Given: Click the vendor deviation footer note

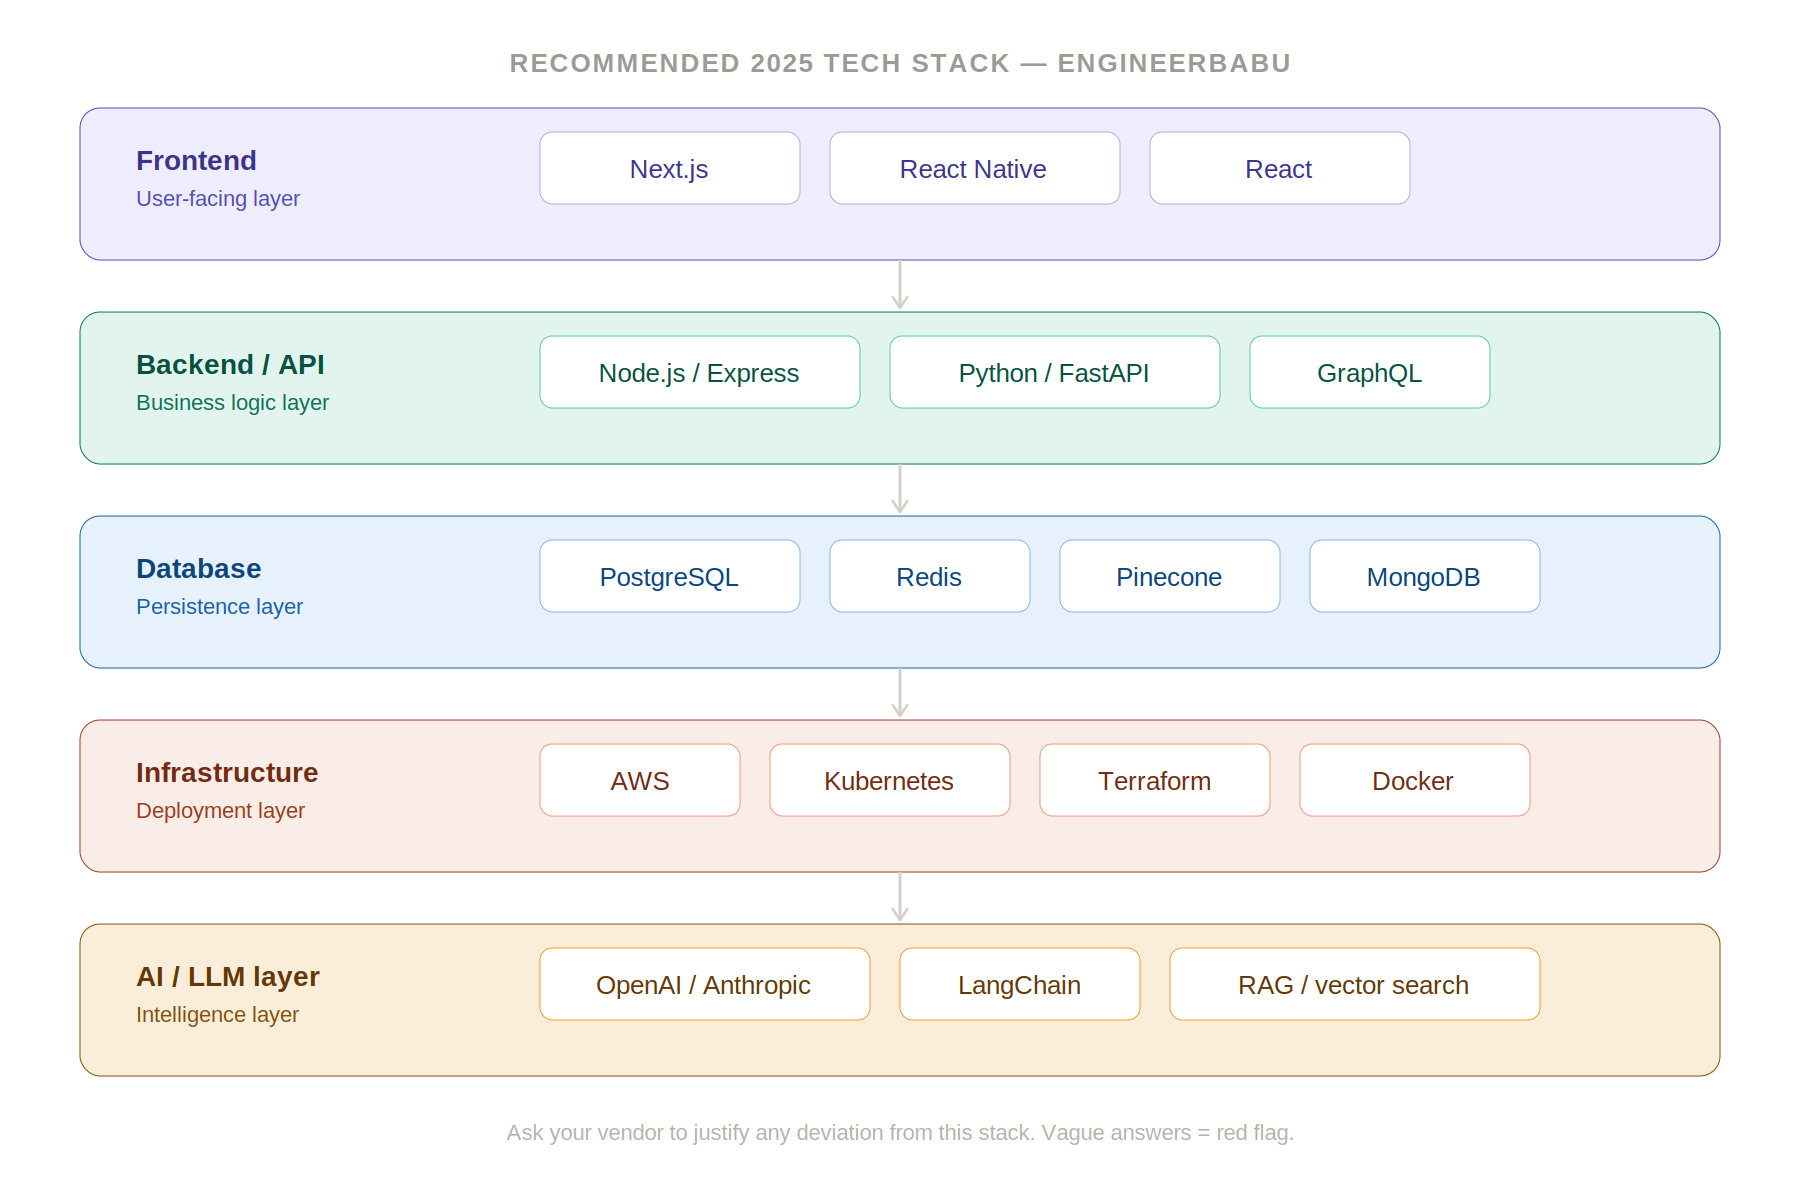Looking at the screenshot, I should [900, 1133].
